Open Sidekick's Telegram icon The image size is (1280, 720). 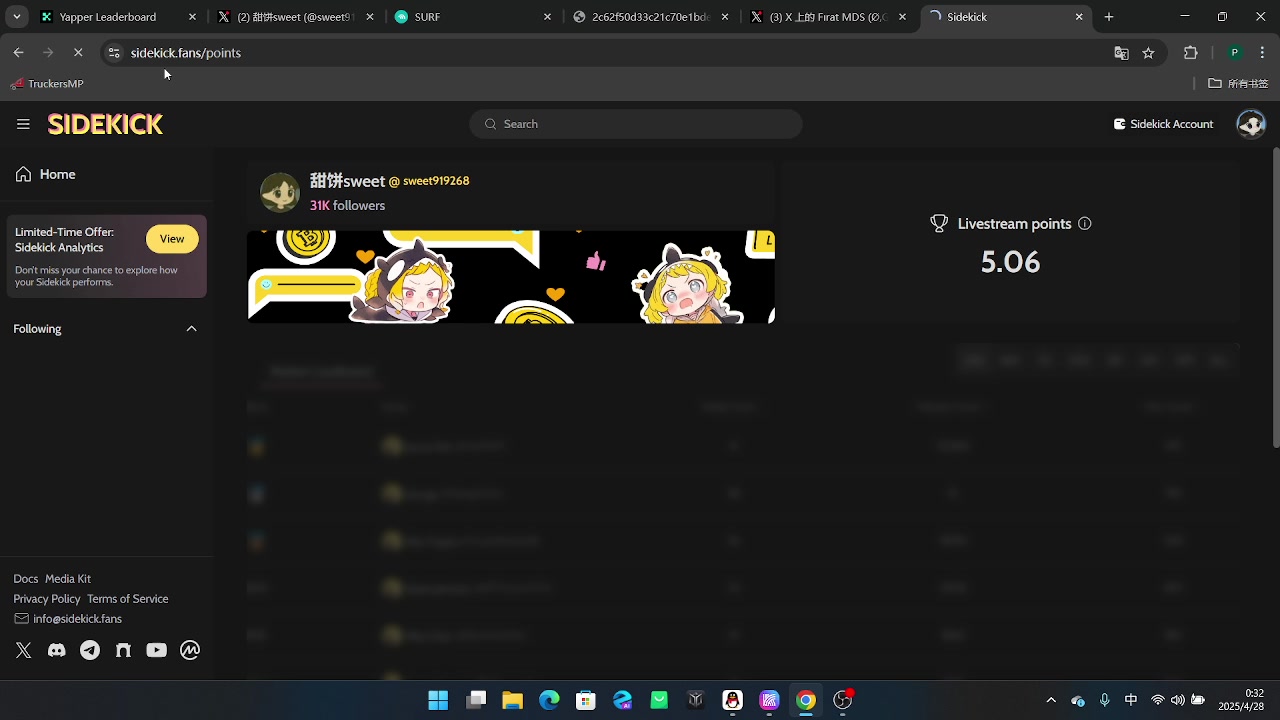pyautogui.click(x=90, y=650)
